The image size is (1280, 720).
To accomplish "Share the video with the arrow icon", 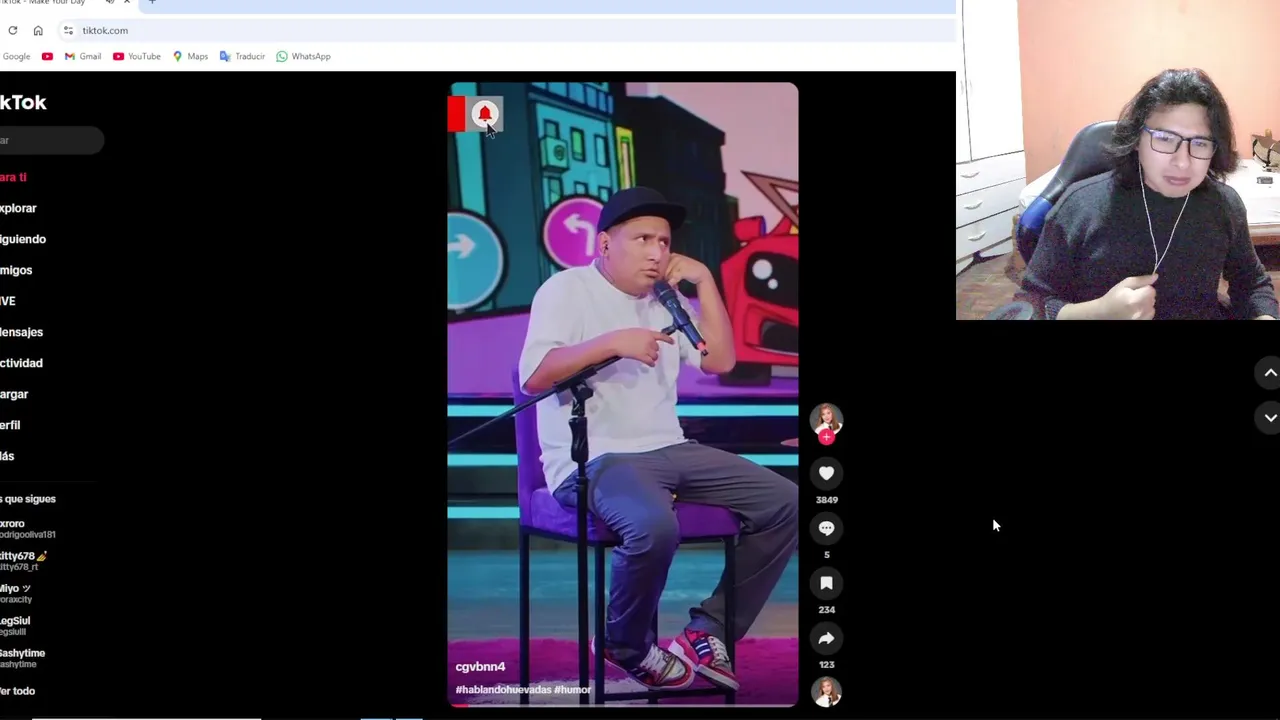I will click(x=826, y=638).
